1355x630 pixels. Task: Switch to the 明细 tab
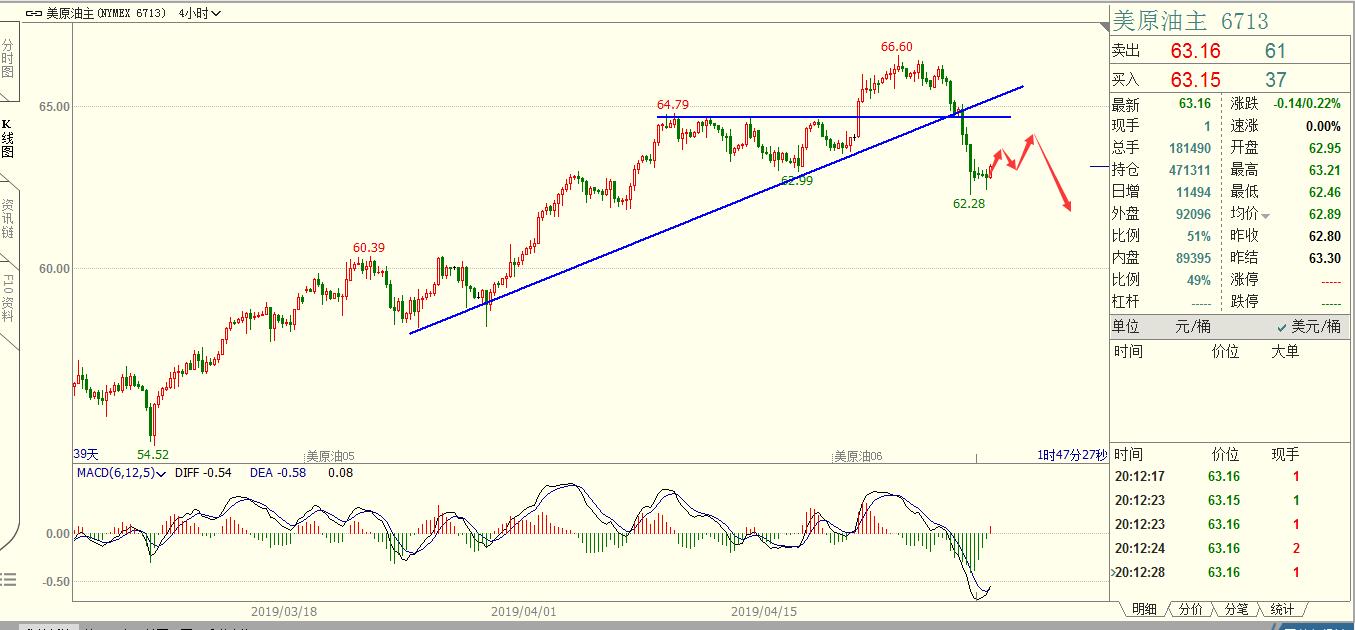[x=1143, y=609]
